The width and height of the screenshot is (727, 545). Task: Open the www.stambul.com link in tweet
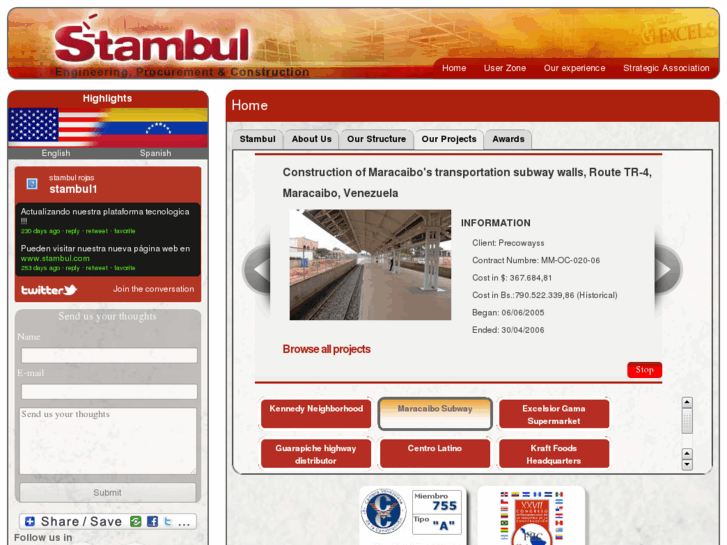point(55,258)
